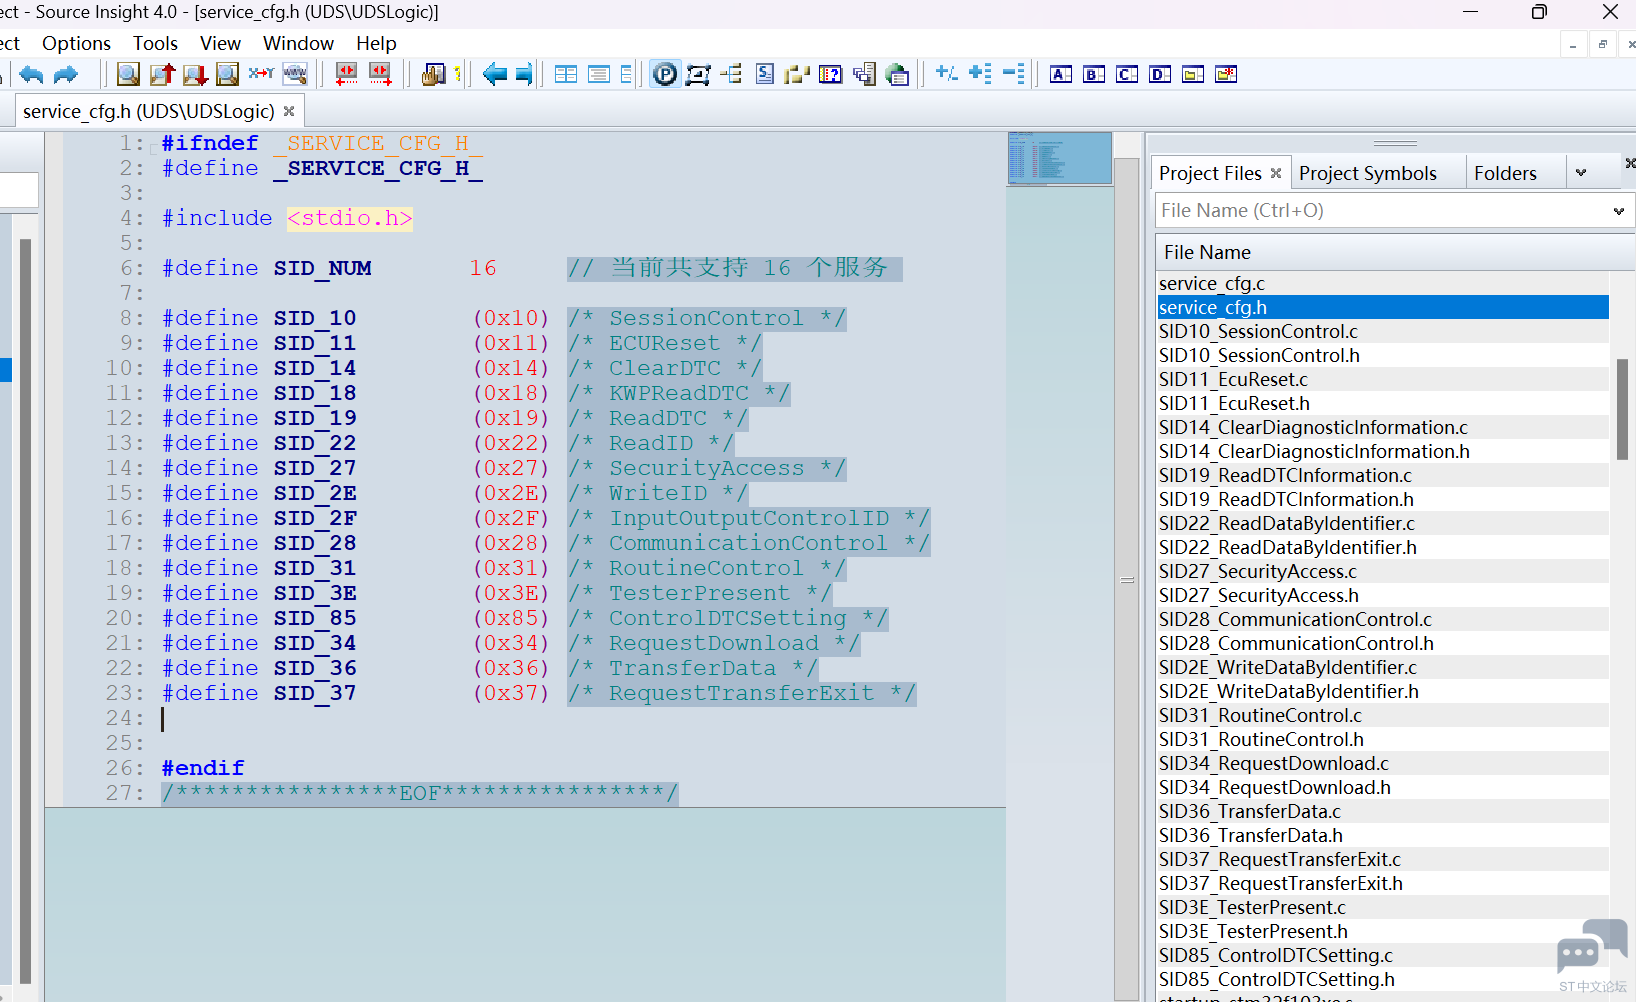The width and height of the screenshot is (1636, 1002).
Task: Click the WWW search icon
Action: [295, 74]
